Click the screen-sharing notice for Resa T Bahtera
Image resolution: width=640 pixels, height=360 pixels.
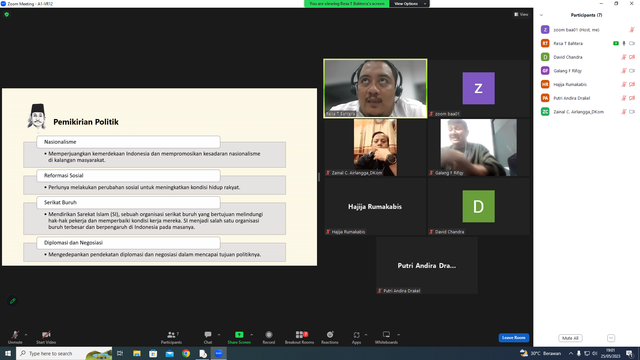click(347, 4)
